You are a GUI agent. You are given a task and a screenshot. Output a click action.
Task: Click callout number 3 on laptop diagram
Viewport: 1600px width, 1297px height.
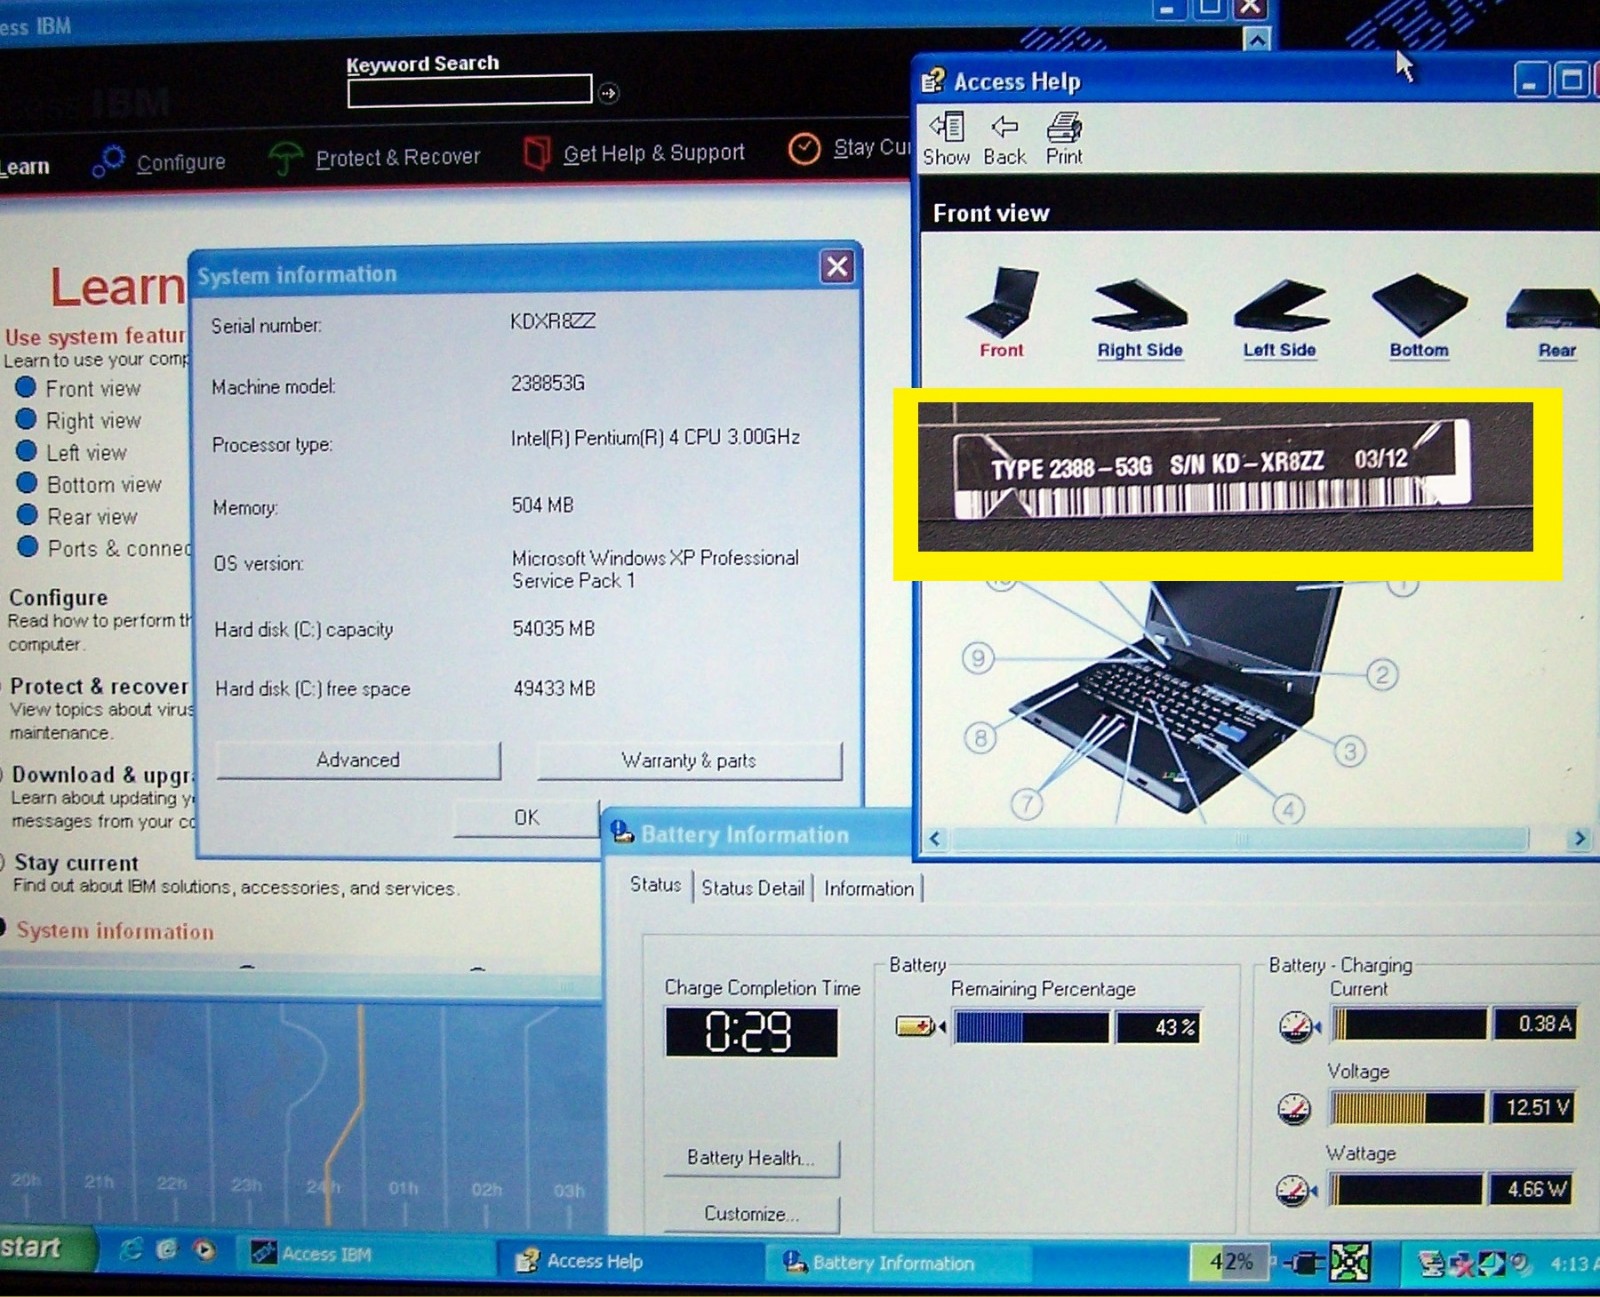[1350, 751]
